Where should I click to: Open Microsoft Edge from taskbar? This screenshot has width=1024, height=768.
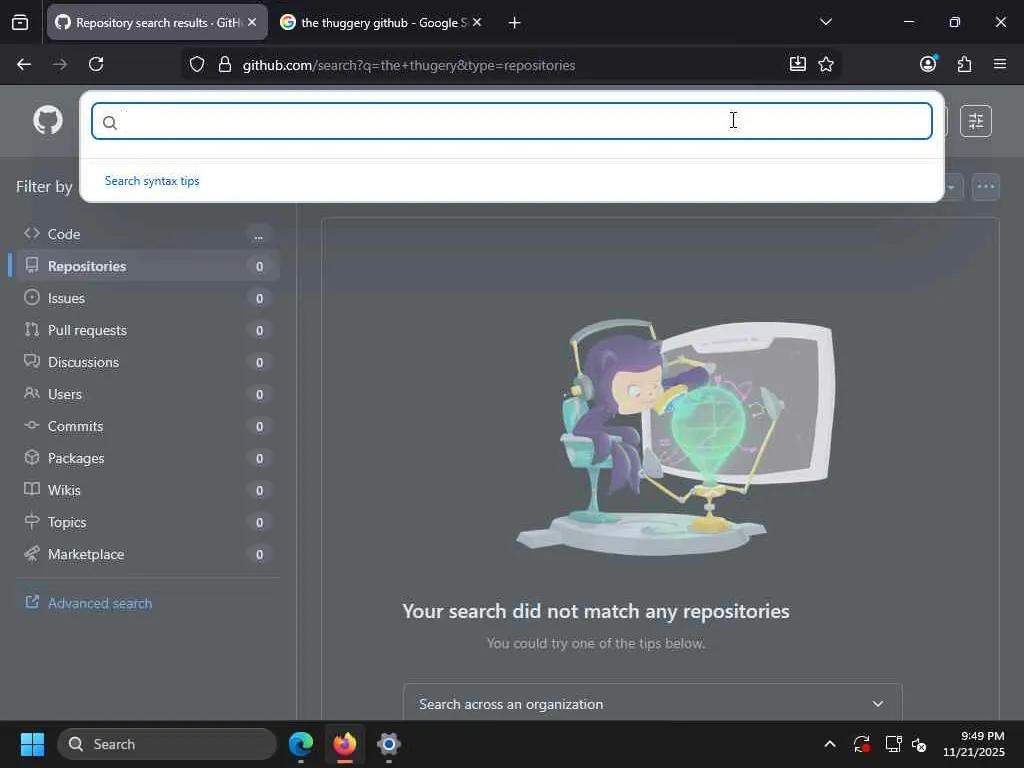click(x=301, y=744)
